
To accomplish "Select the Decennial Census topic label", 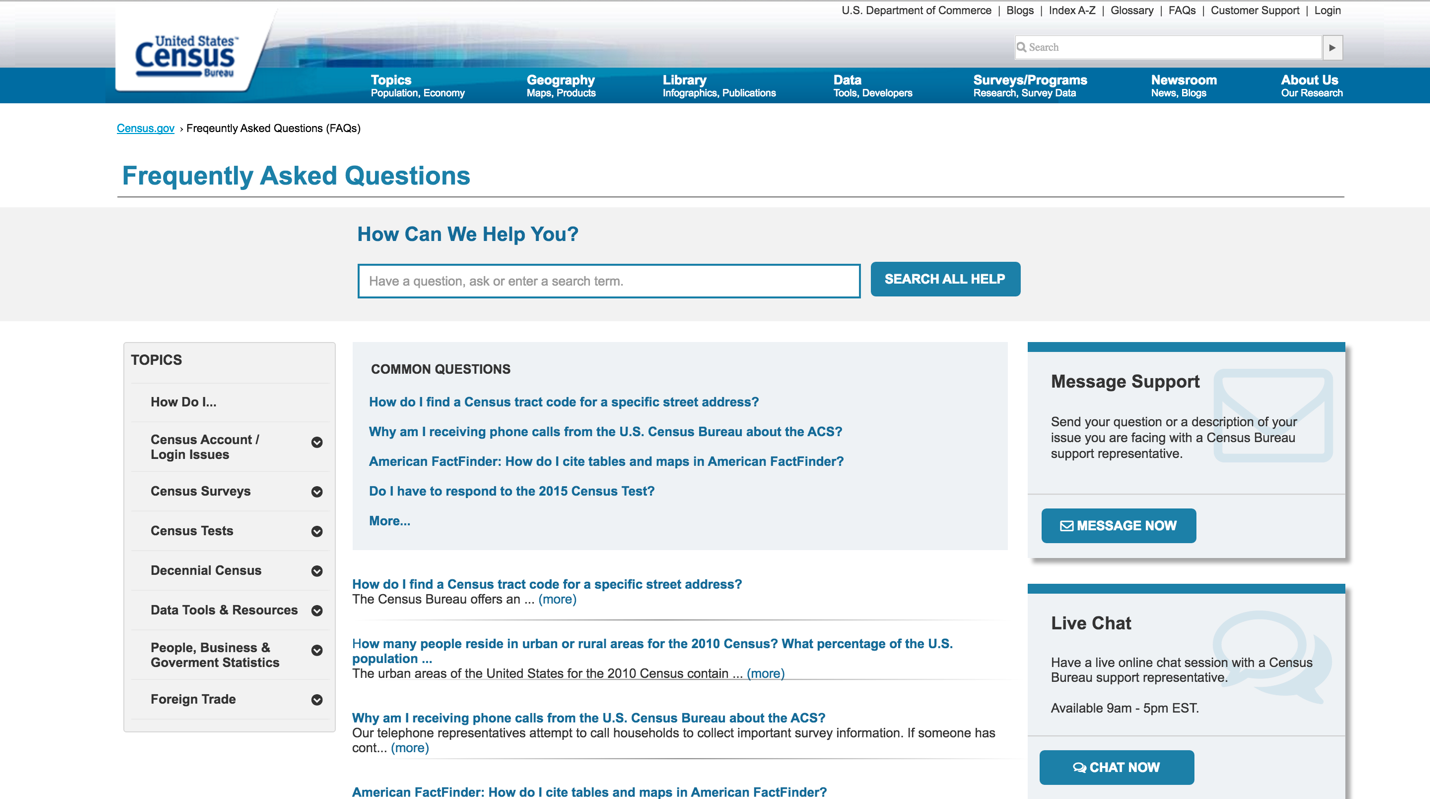I will coord(205,571).
